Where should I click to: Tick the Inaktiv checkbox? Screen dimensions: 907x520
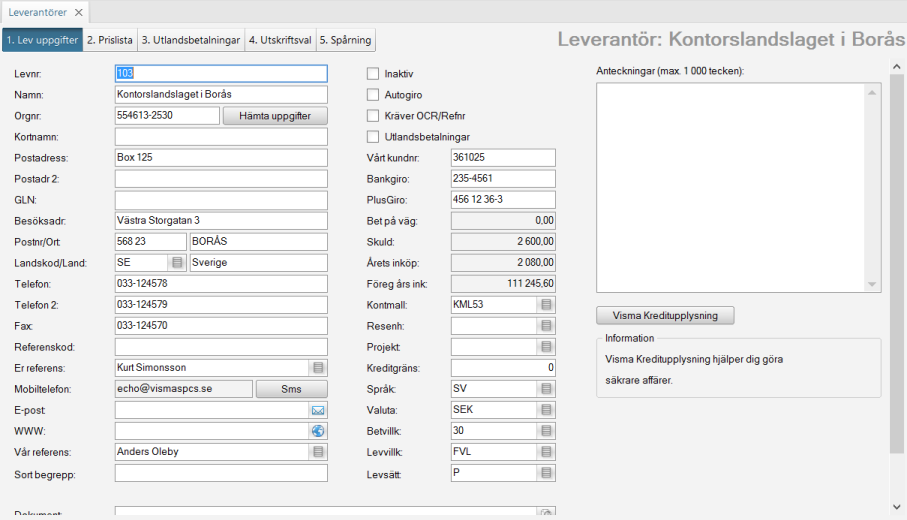[373, 74]
